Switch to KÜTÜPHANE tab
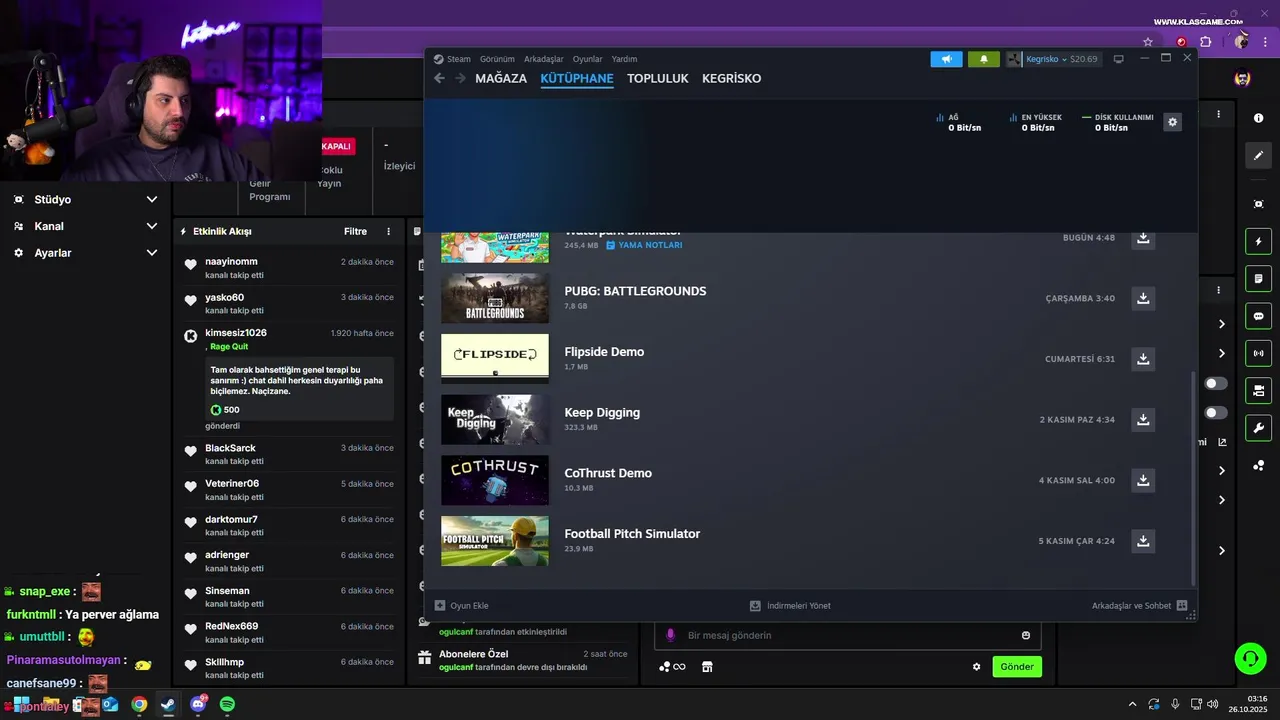The width and height of the screenshot is (1280, 720). [577, 78]
